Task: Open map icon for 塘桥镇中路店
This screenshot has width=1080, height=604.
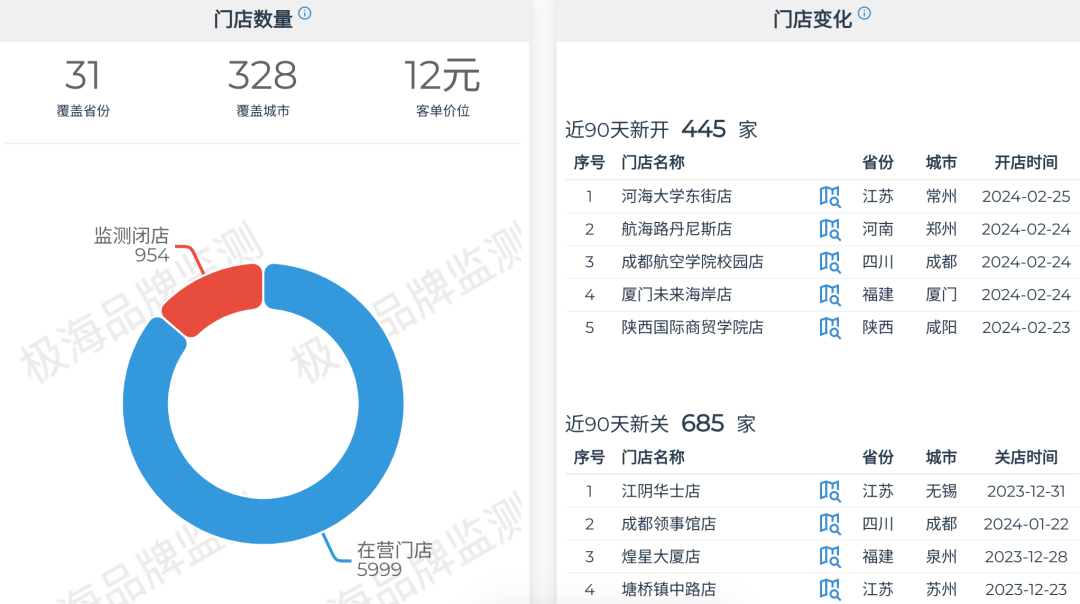Action: [x=830, y=590]
